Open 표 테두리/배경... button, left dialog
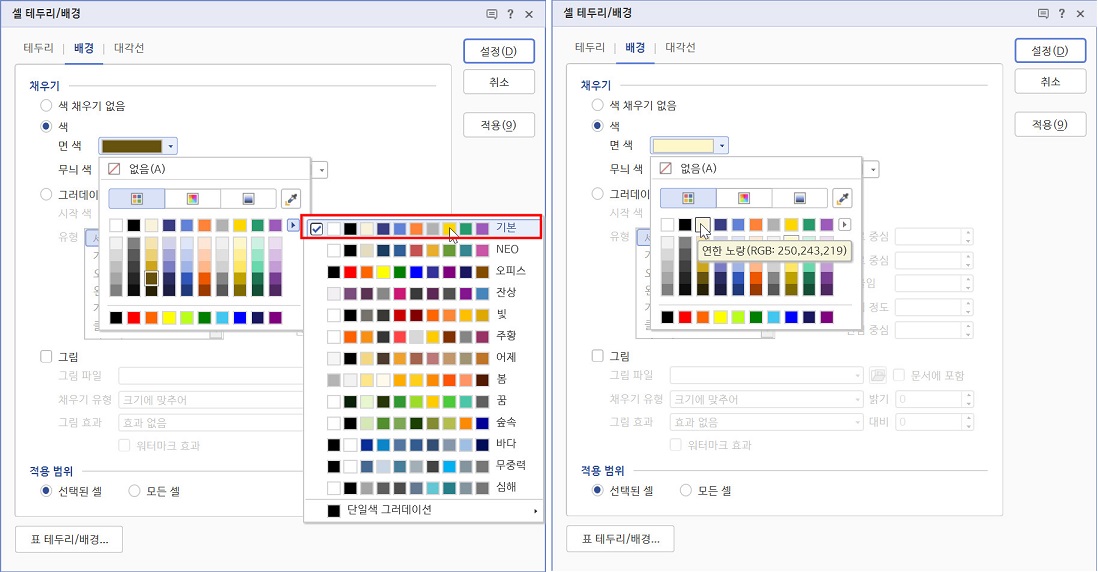 (69, 539)
